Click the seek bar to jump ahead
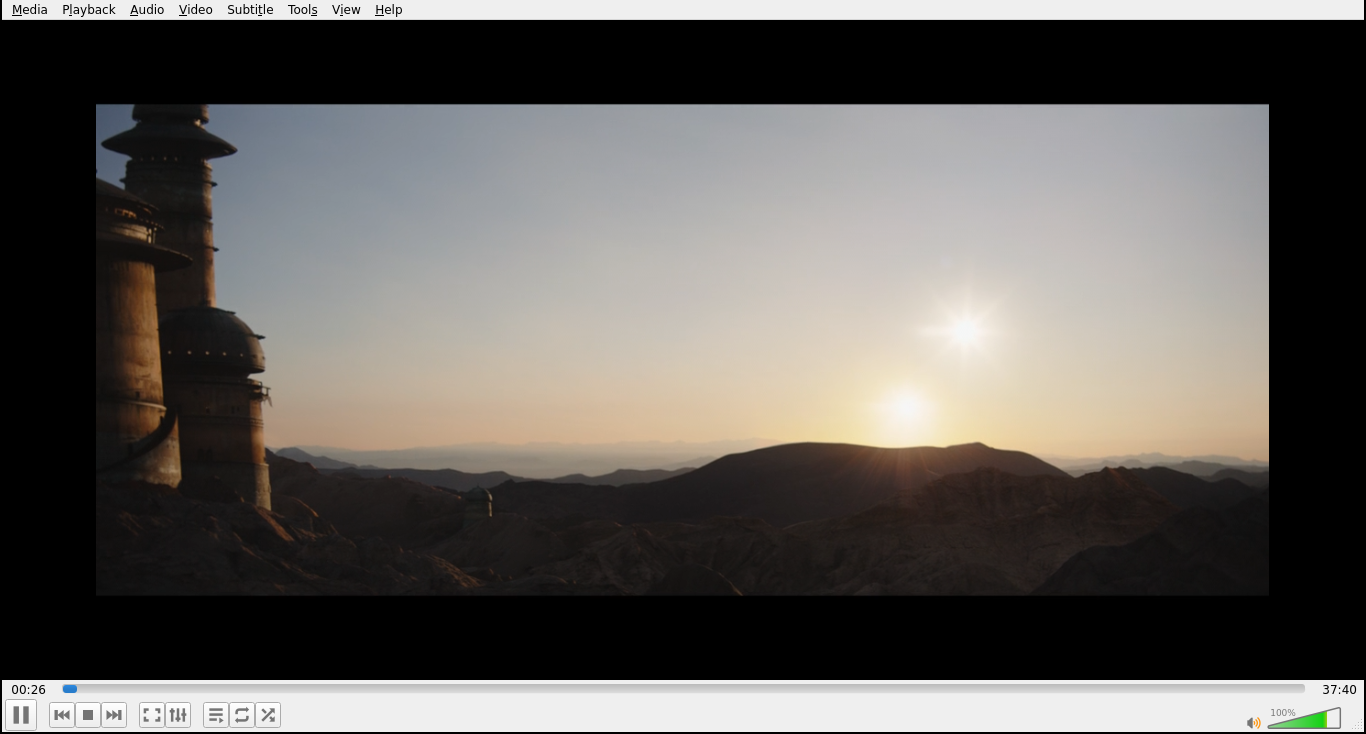The height and width of the screenshot is (734, 1366). pos(683,689)
